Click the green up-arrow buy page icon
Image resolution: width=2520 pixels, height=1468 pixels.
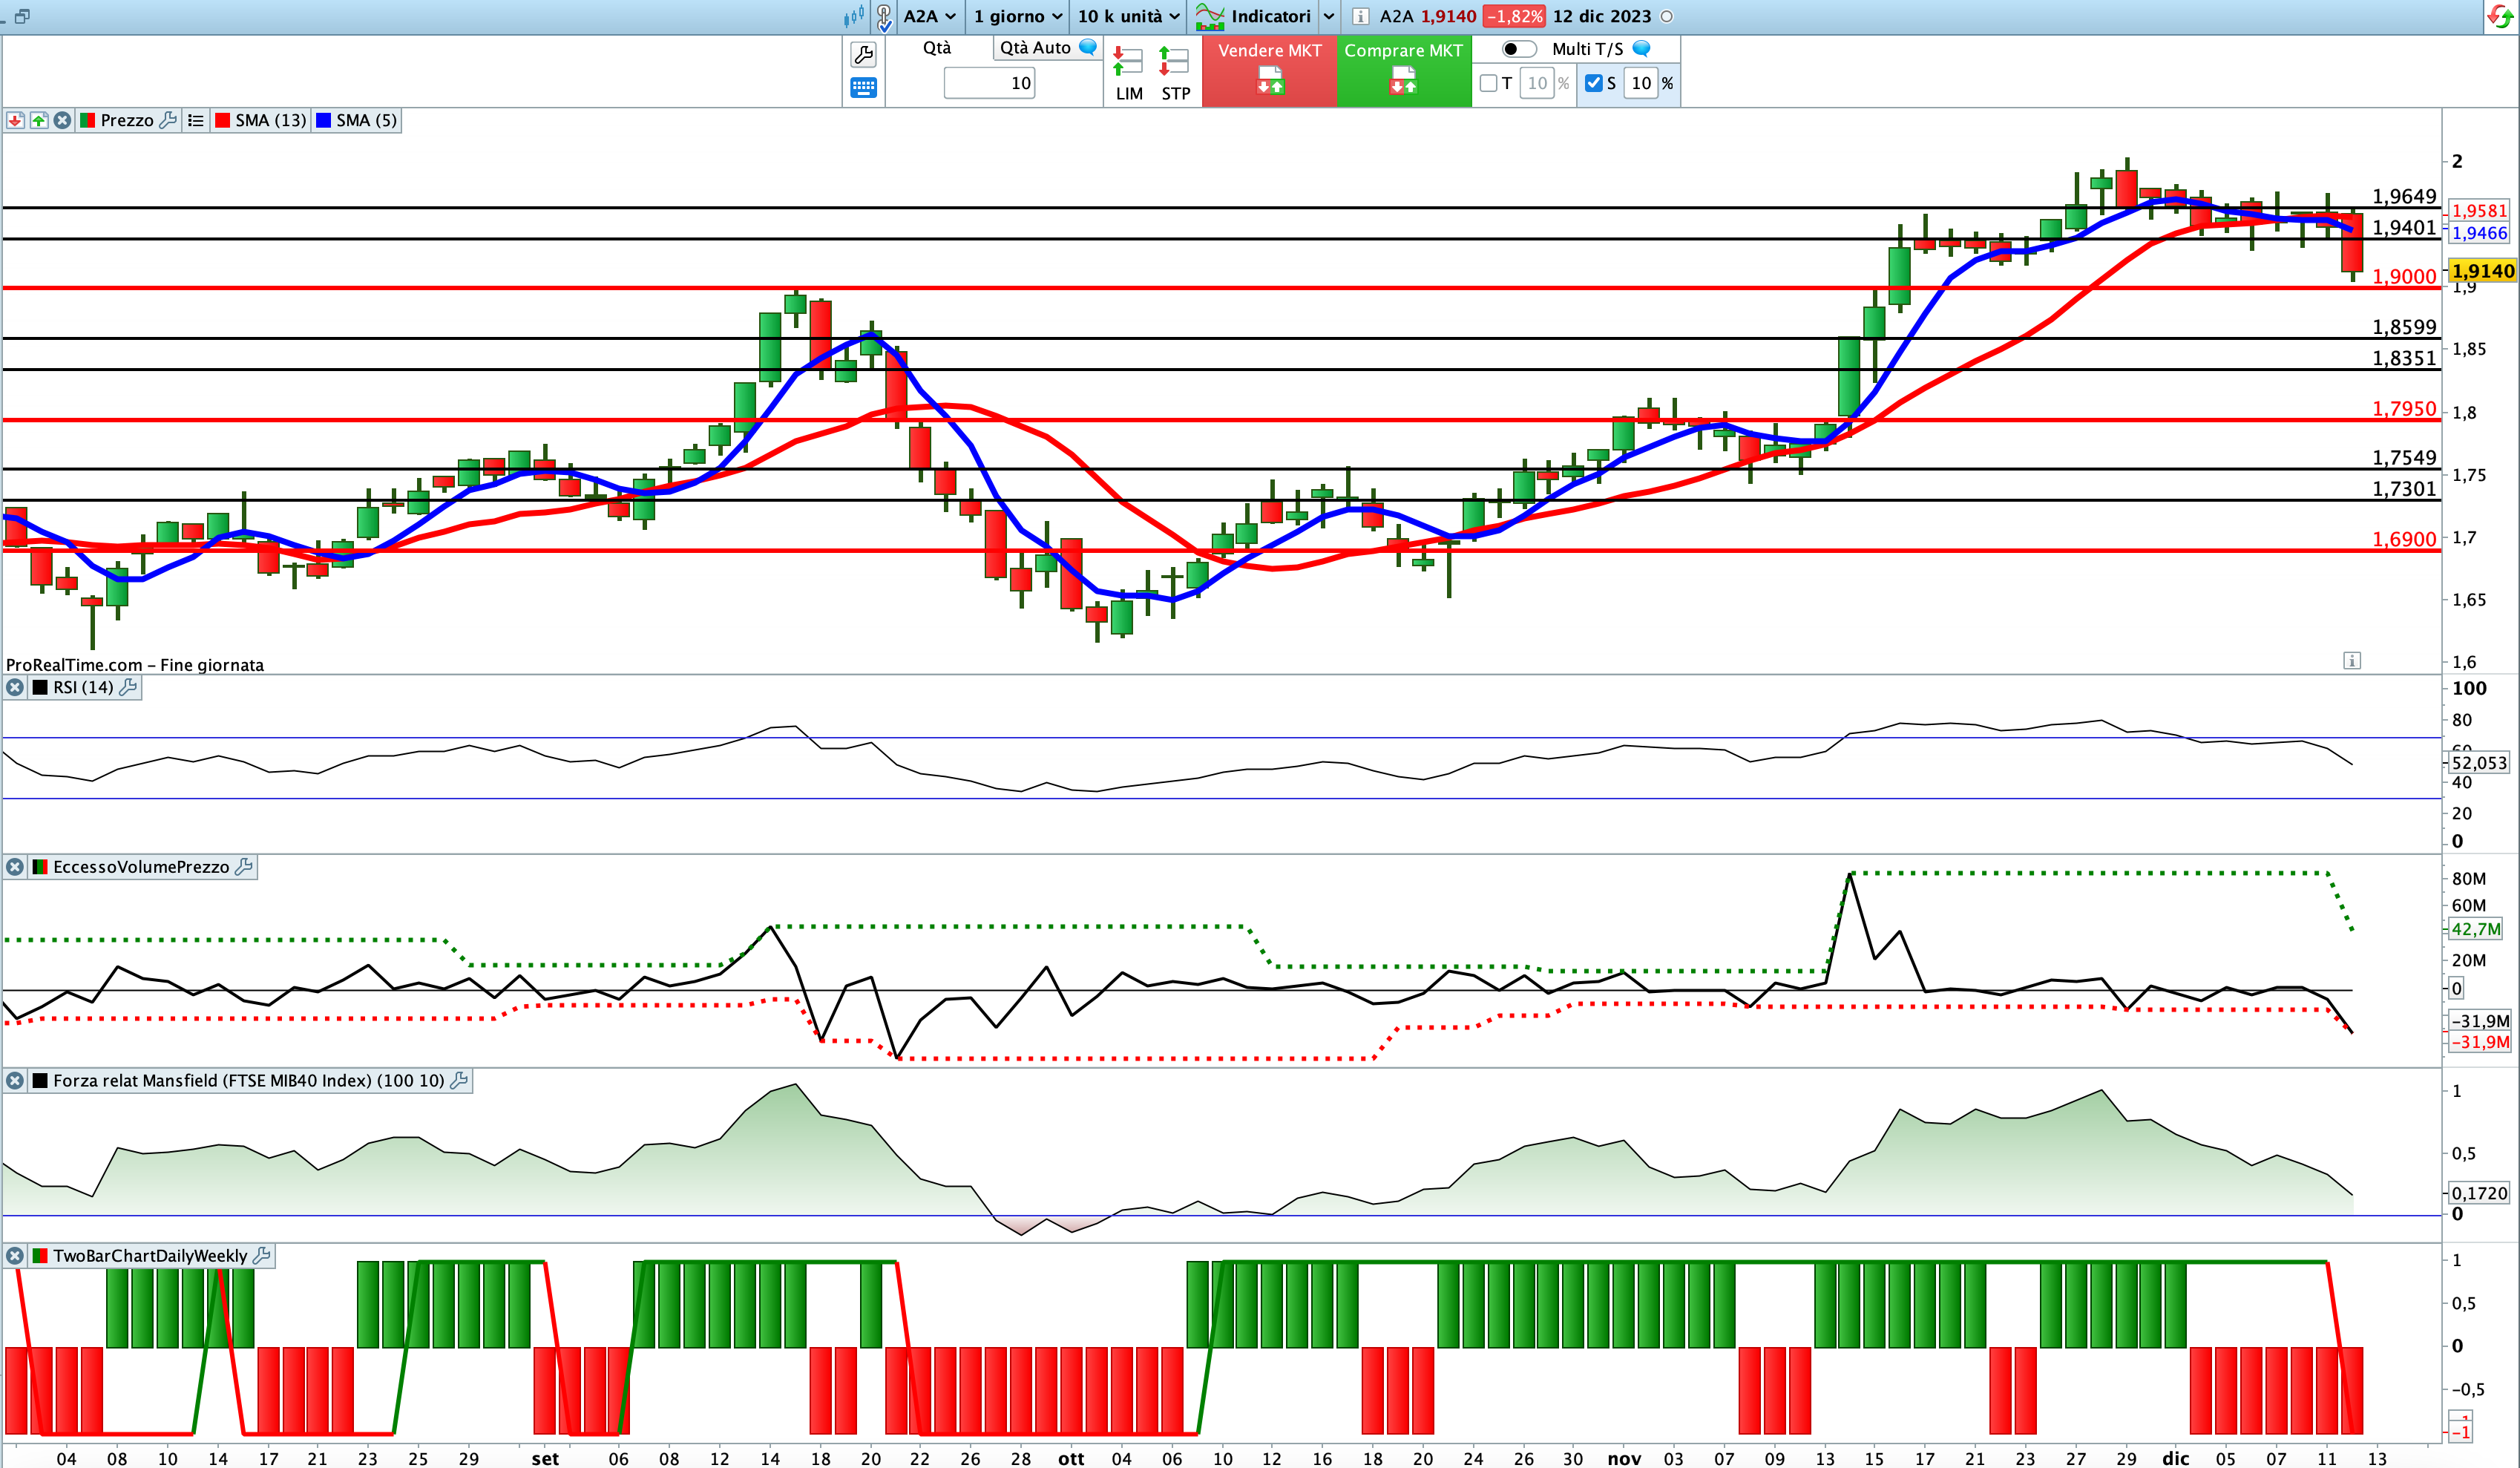(39, 120)
